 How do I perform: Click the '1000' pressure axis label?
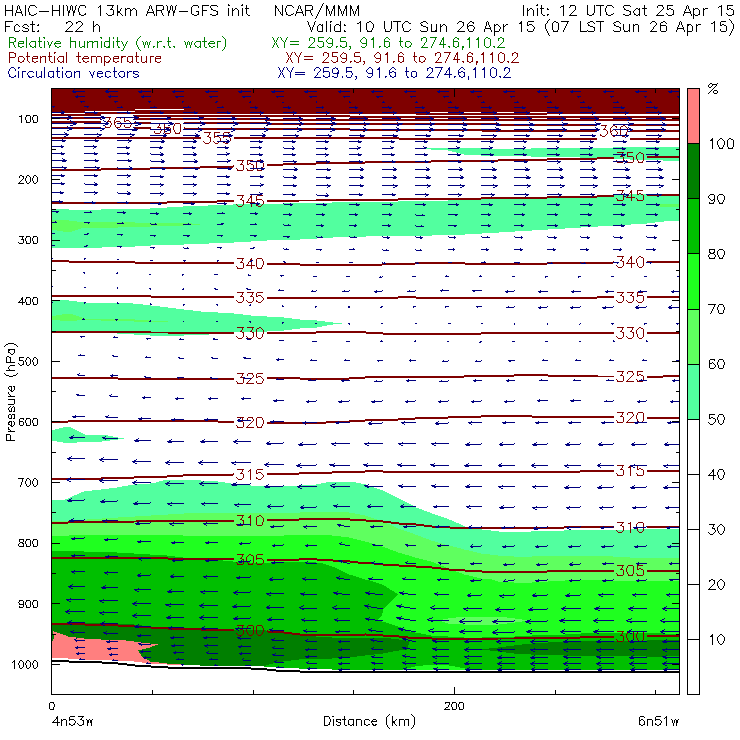25,664
